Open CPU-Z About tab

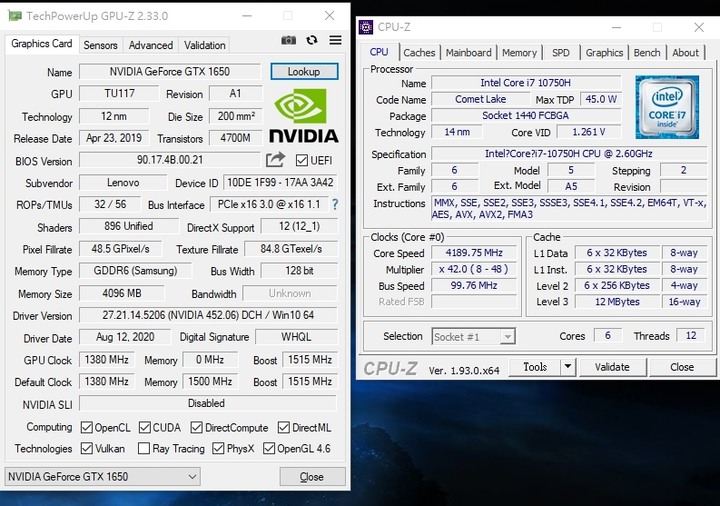(685, 53)
